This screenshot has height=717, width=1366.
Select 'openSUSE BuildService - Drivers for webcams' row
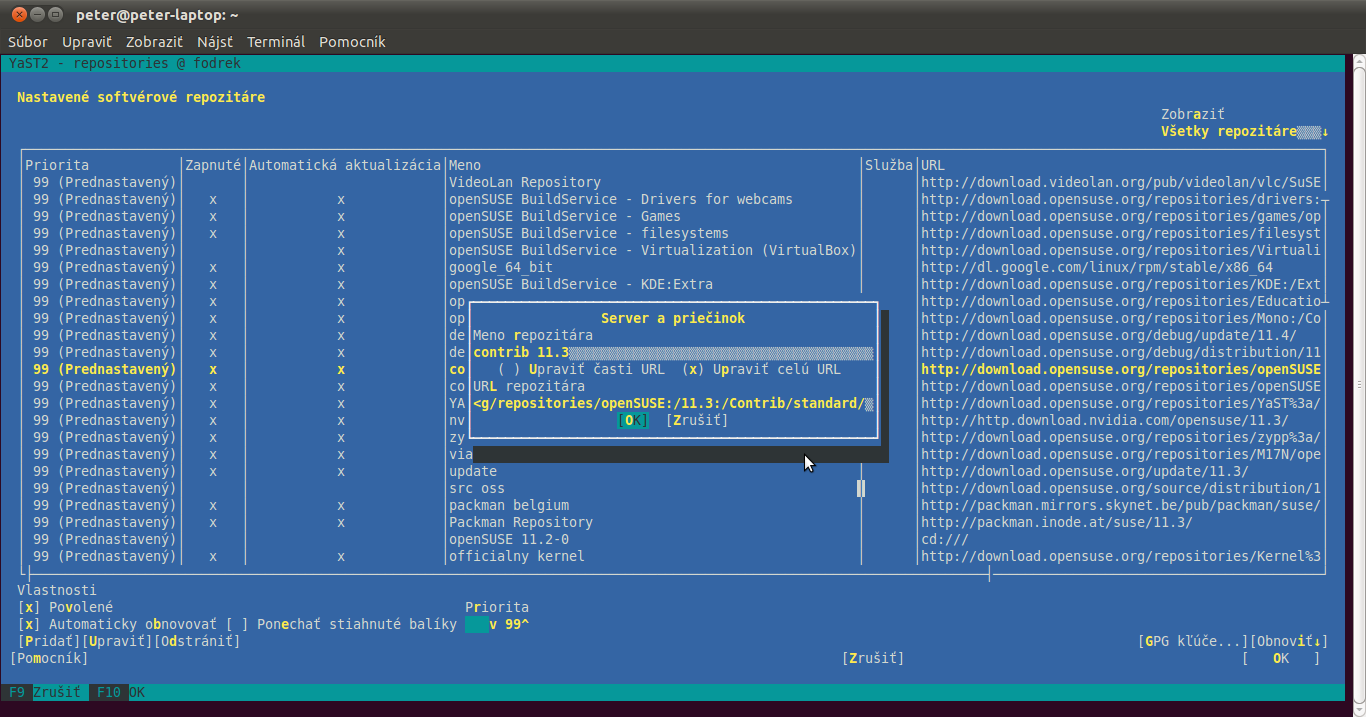pos(673,199)
